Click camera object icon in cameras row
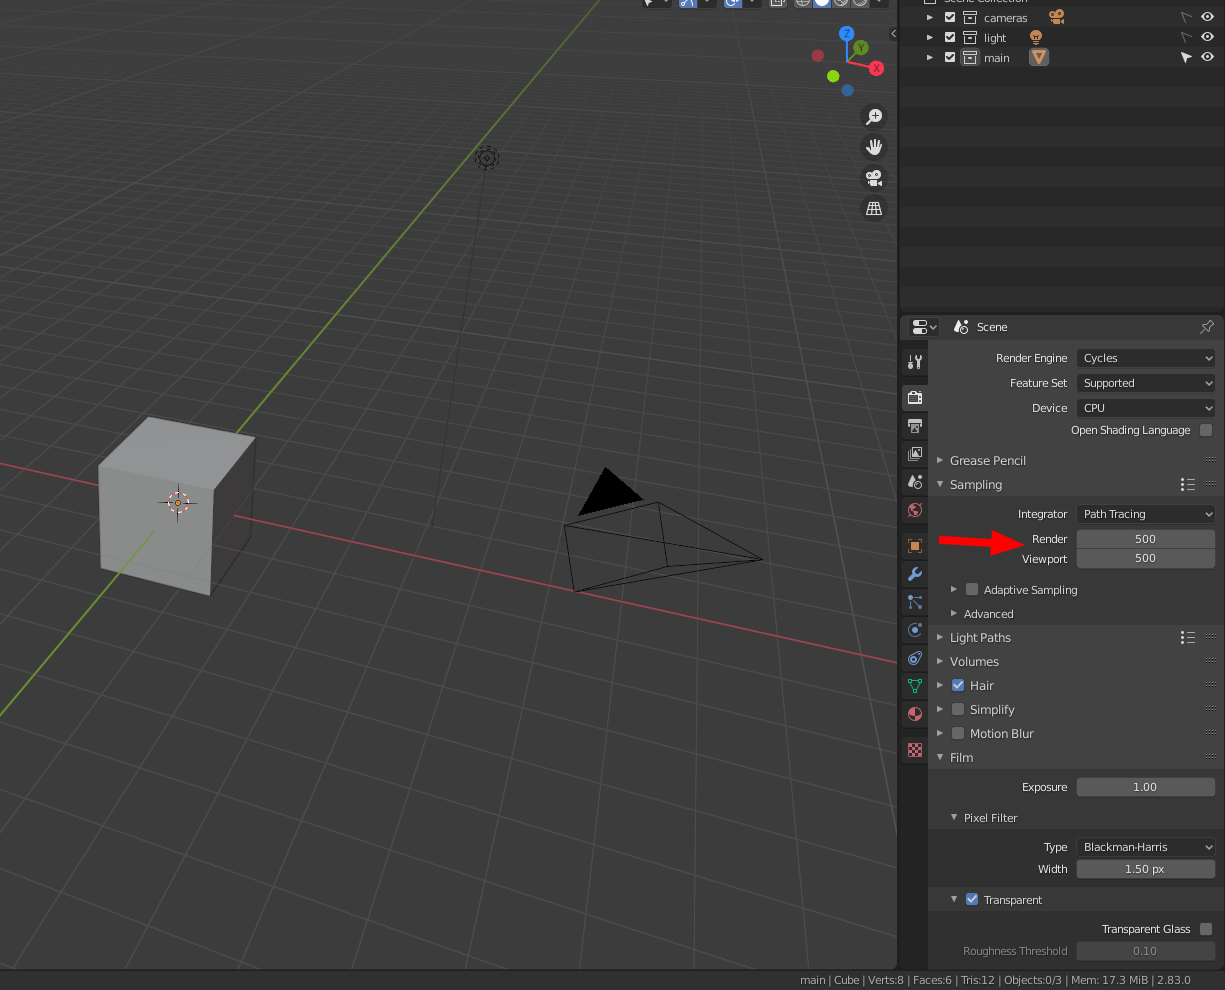The width and height of the screenshot is (1225, 990). (x=1057, y=17)
